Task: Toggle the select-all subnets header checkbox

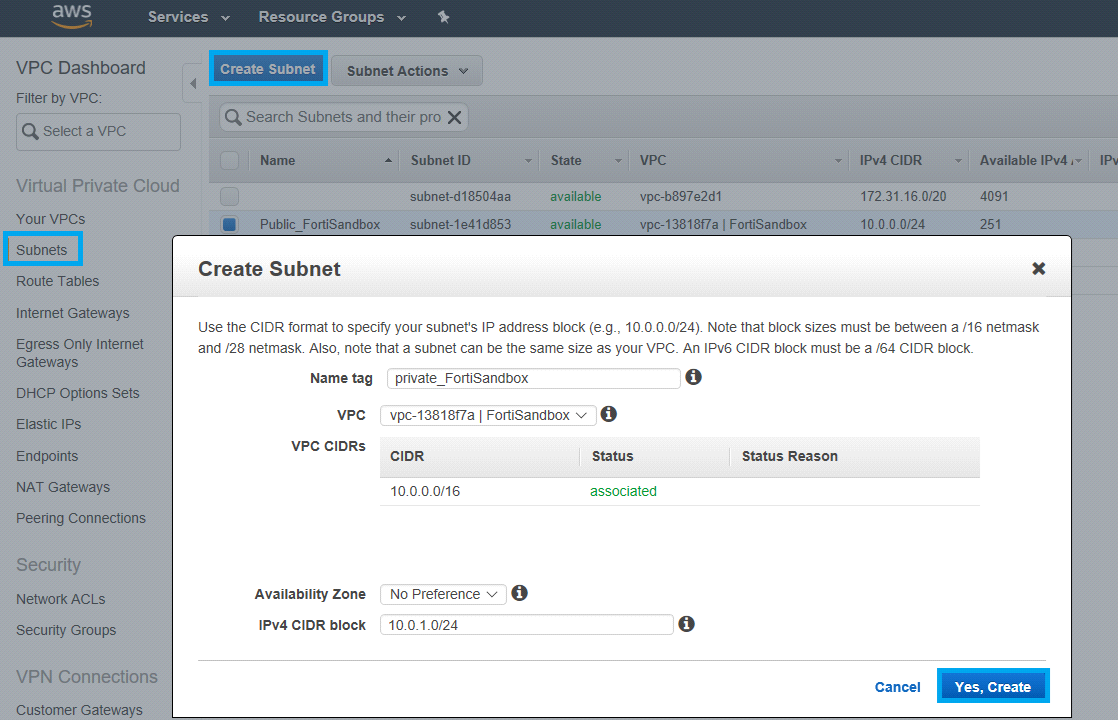Action: [x=229, y=160]
